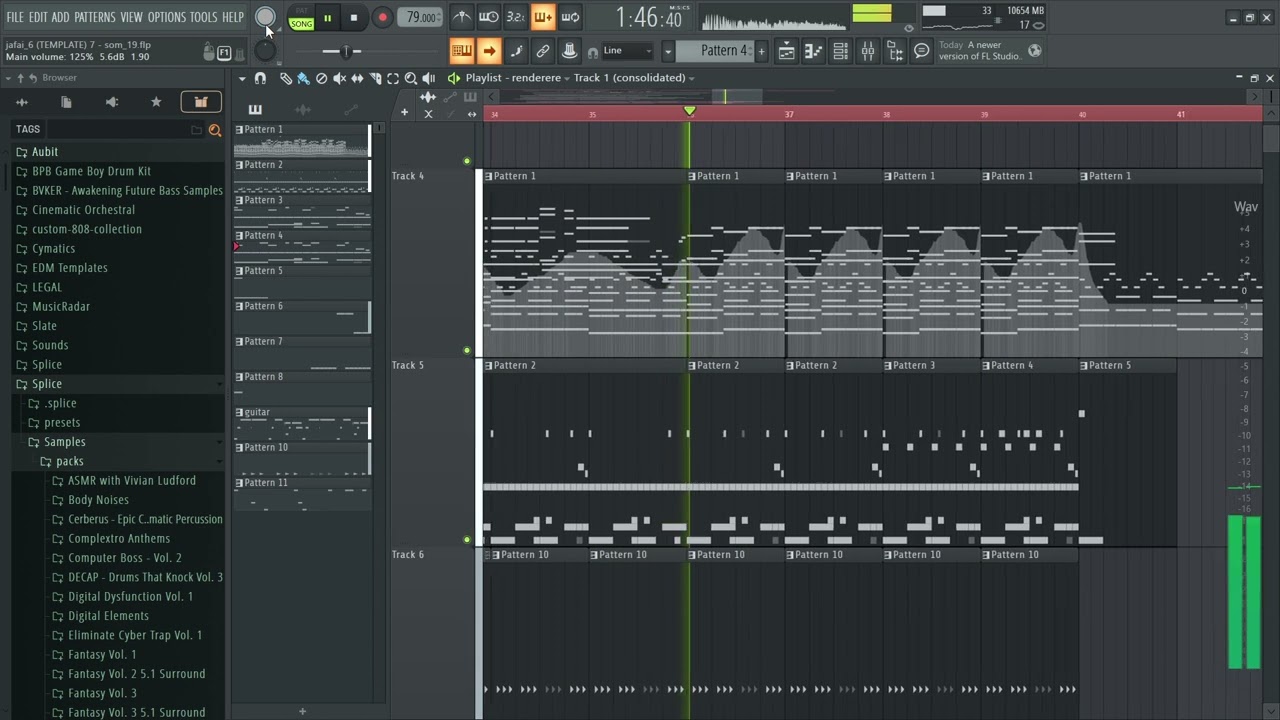Toggle the auto-scrolling arrow button

(x=488, y=51)
